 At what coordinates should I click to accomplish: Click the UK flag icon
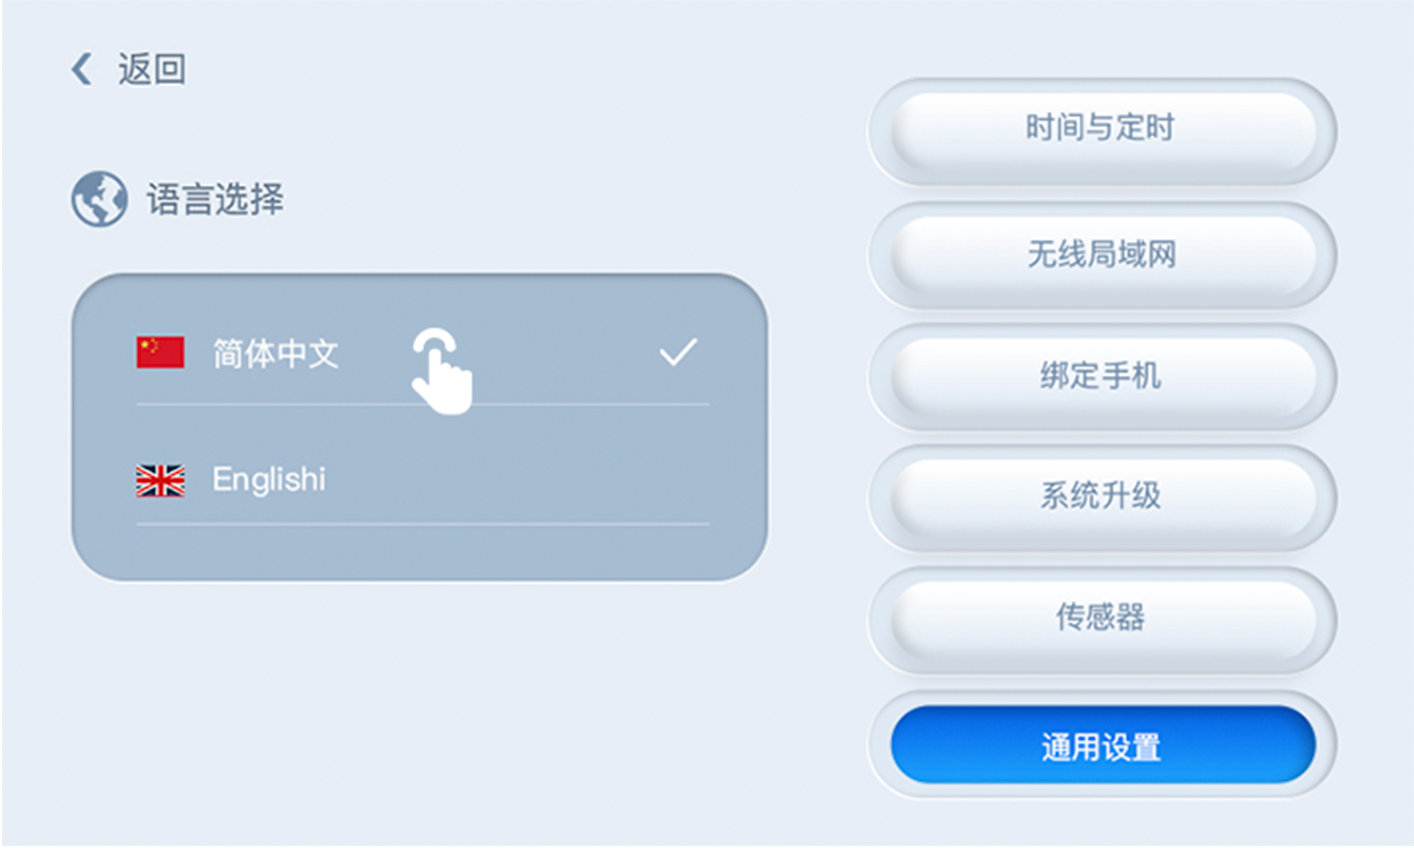click(160, 480)
